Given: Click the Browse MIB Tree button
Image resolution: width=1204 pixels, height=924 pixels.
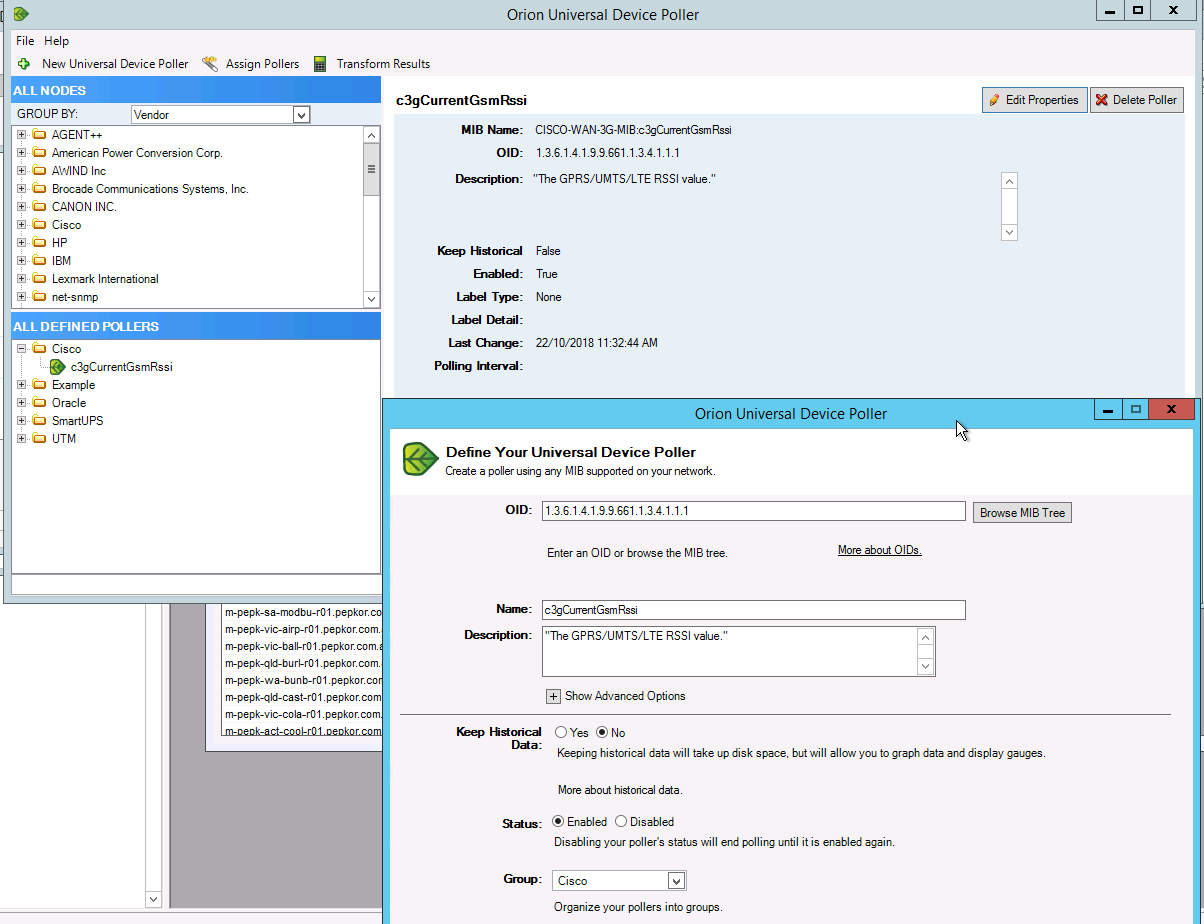Looking at the screenshot, I should click(x=1022, y=513).
